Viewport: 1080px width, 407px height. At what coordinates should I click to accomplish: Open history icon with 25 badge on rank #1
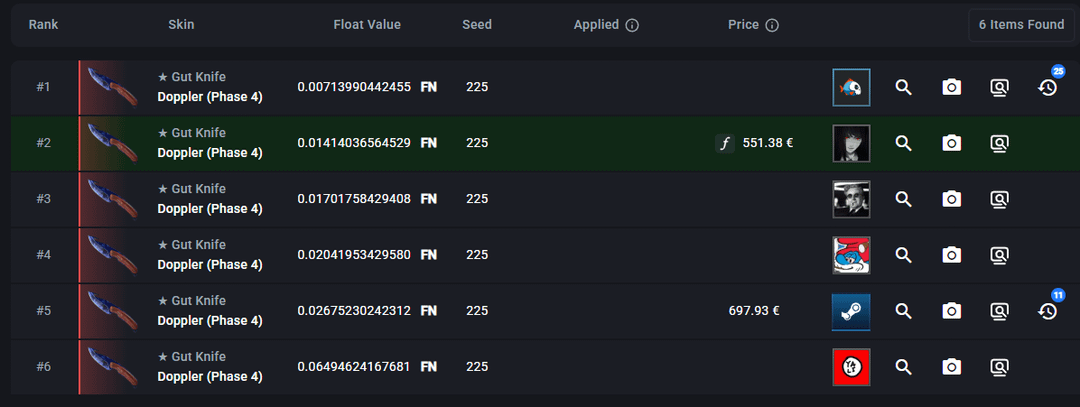[x=1048, y=87]
